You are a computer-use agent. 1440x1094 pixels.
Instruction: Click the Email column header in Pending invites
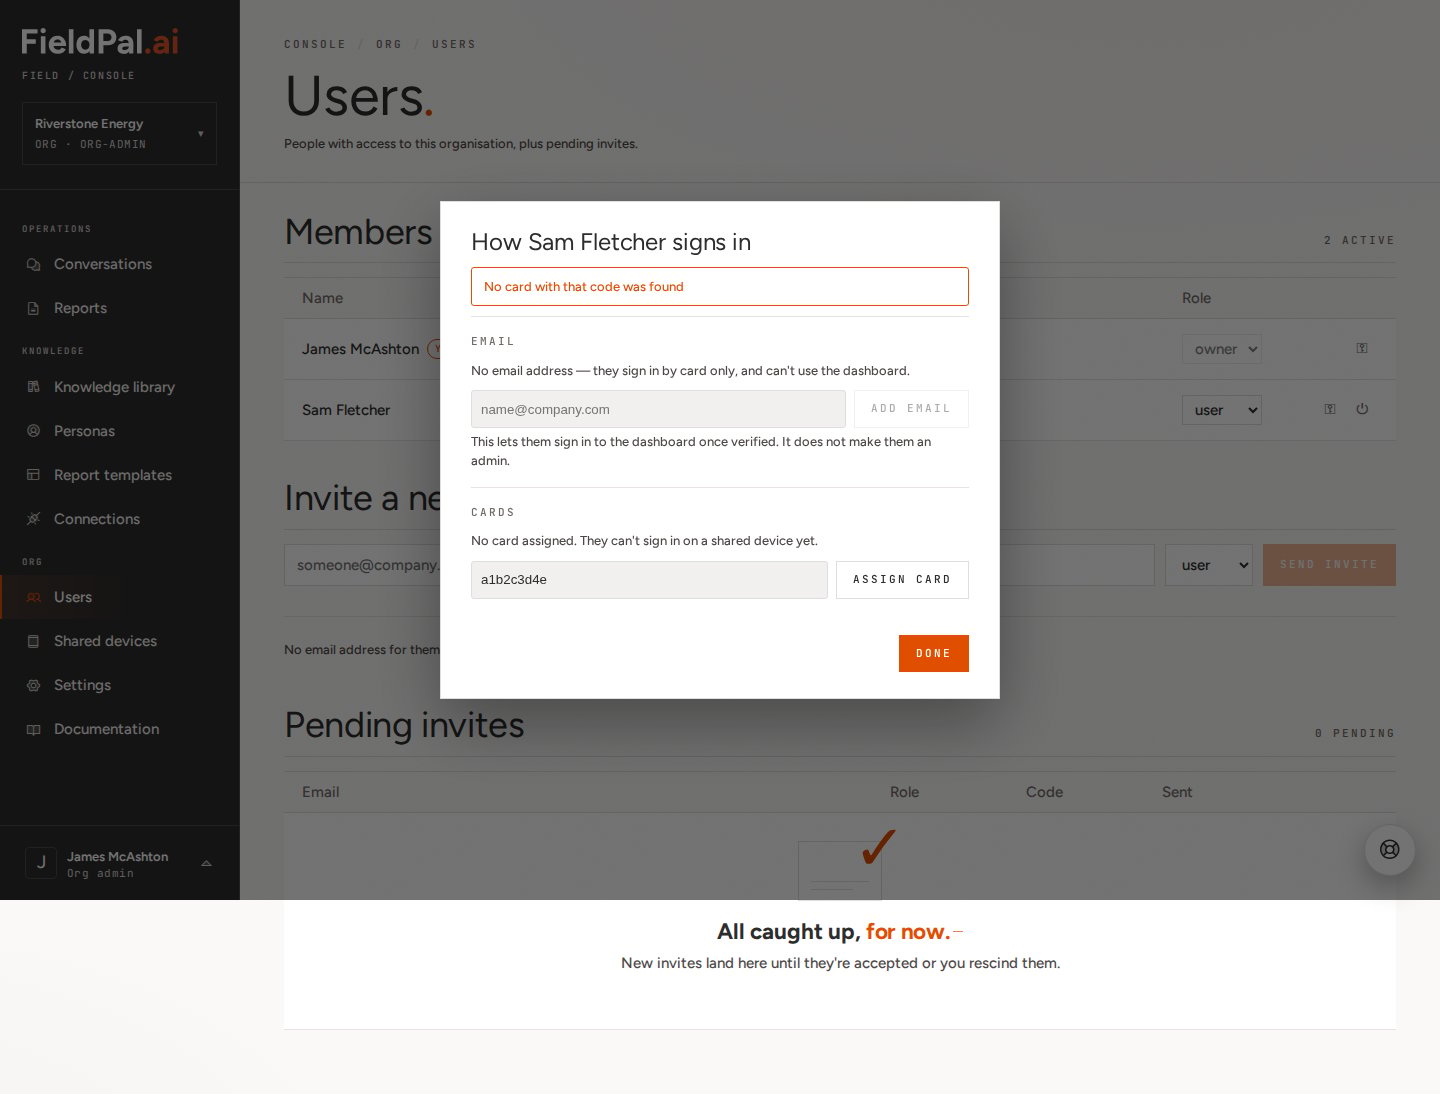321,792
